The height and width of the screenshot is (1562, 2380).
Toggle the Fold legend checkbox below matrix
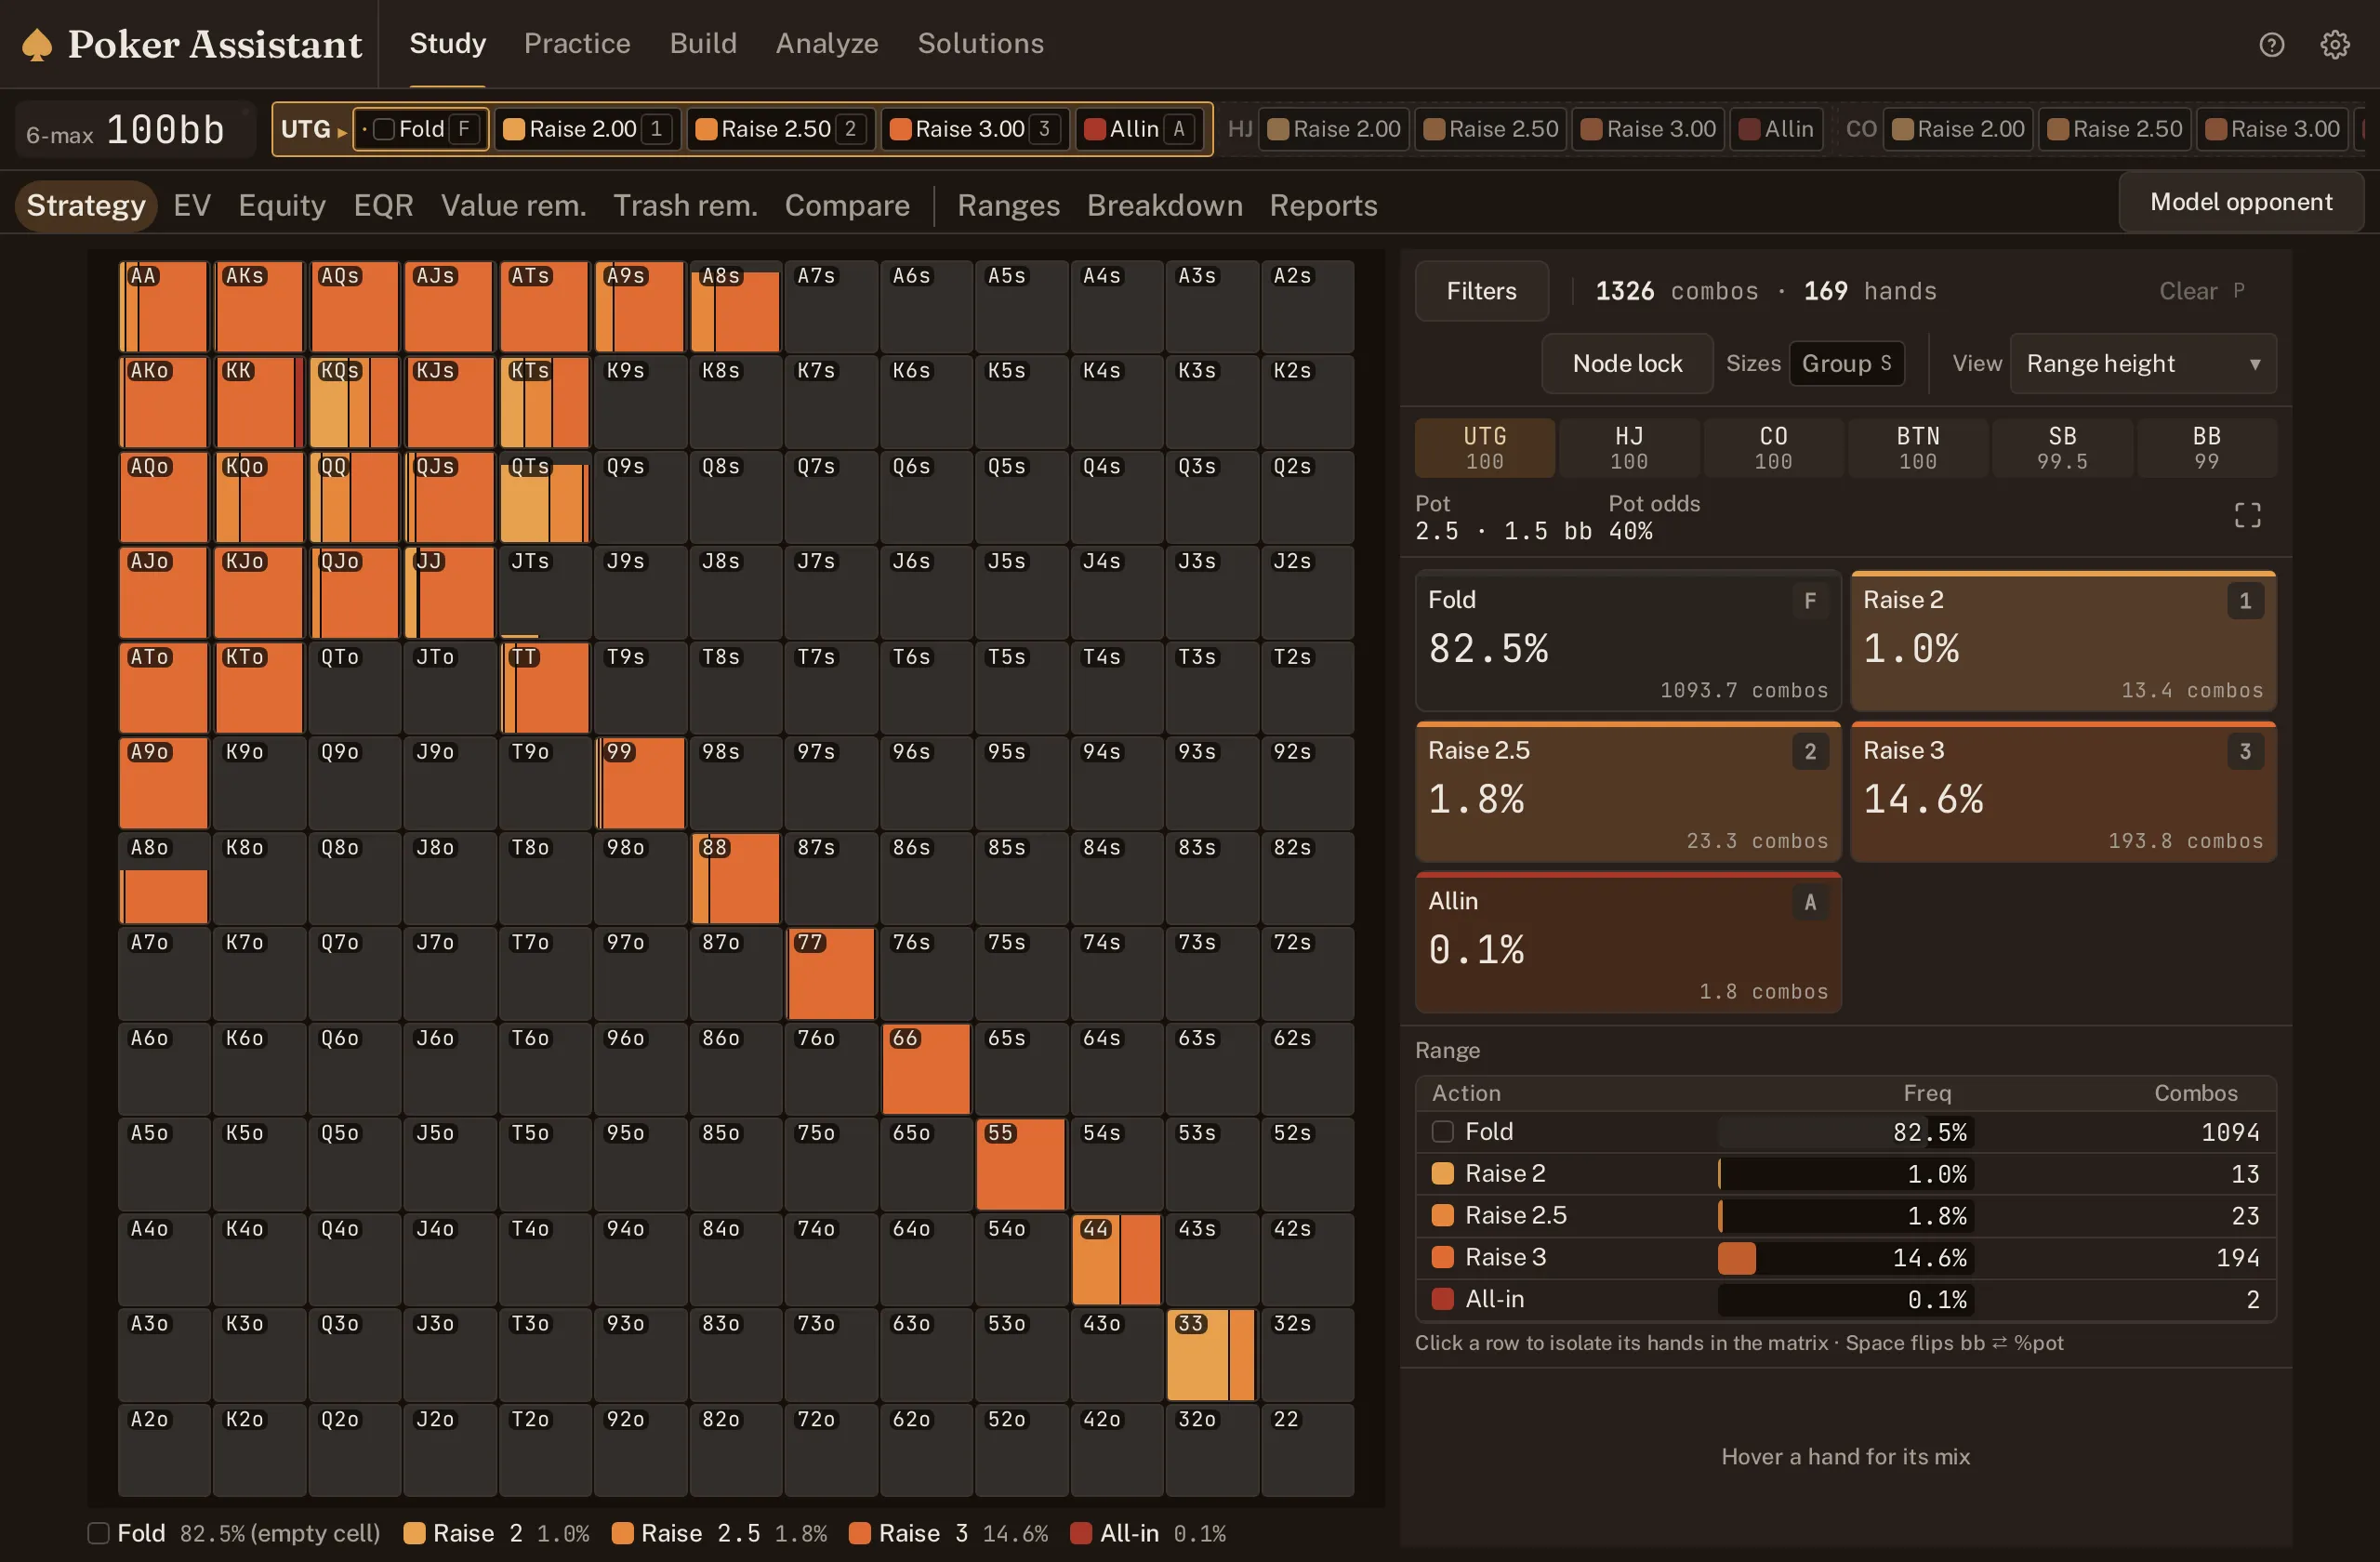98,1533
